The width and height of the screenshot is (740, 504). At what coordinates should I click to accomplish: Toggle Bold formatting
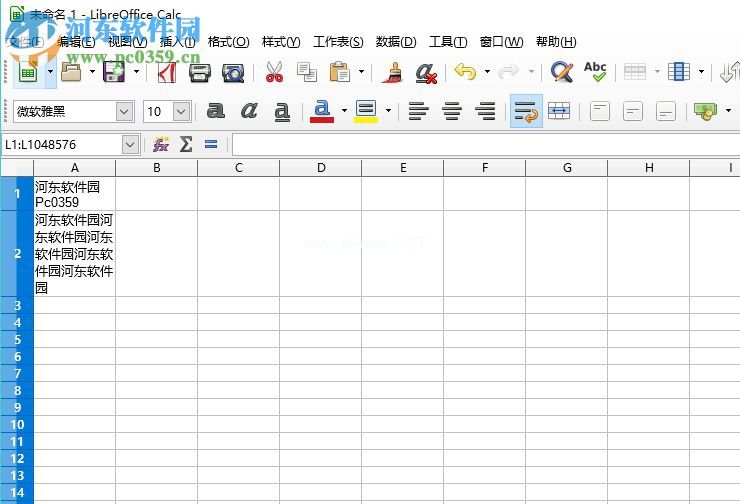pos(216,111)
